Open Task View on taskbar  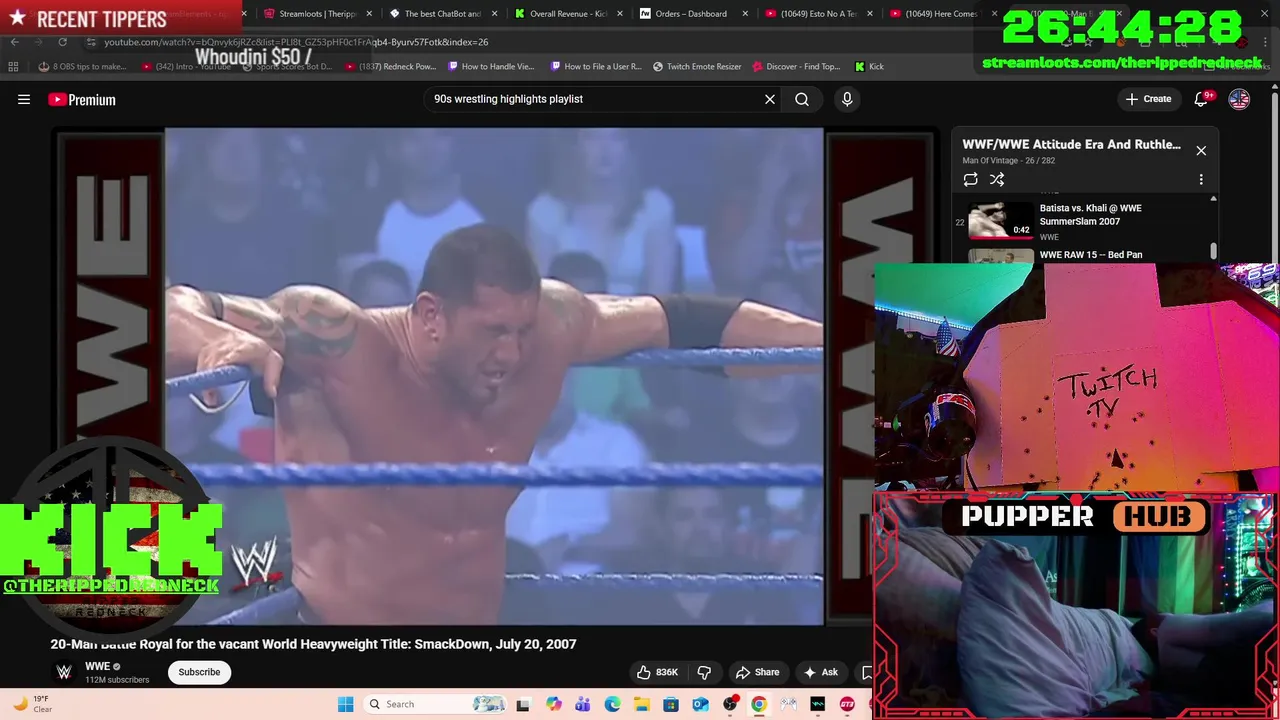(523, 704)
